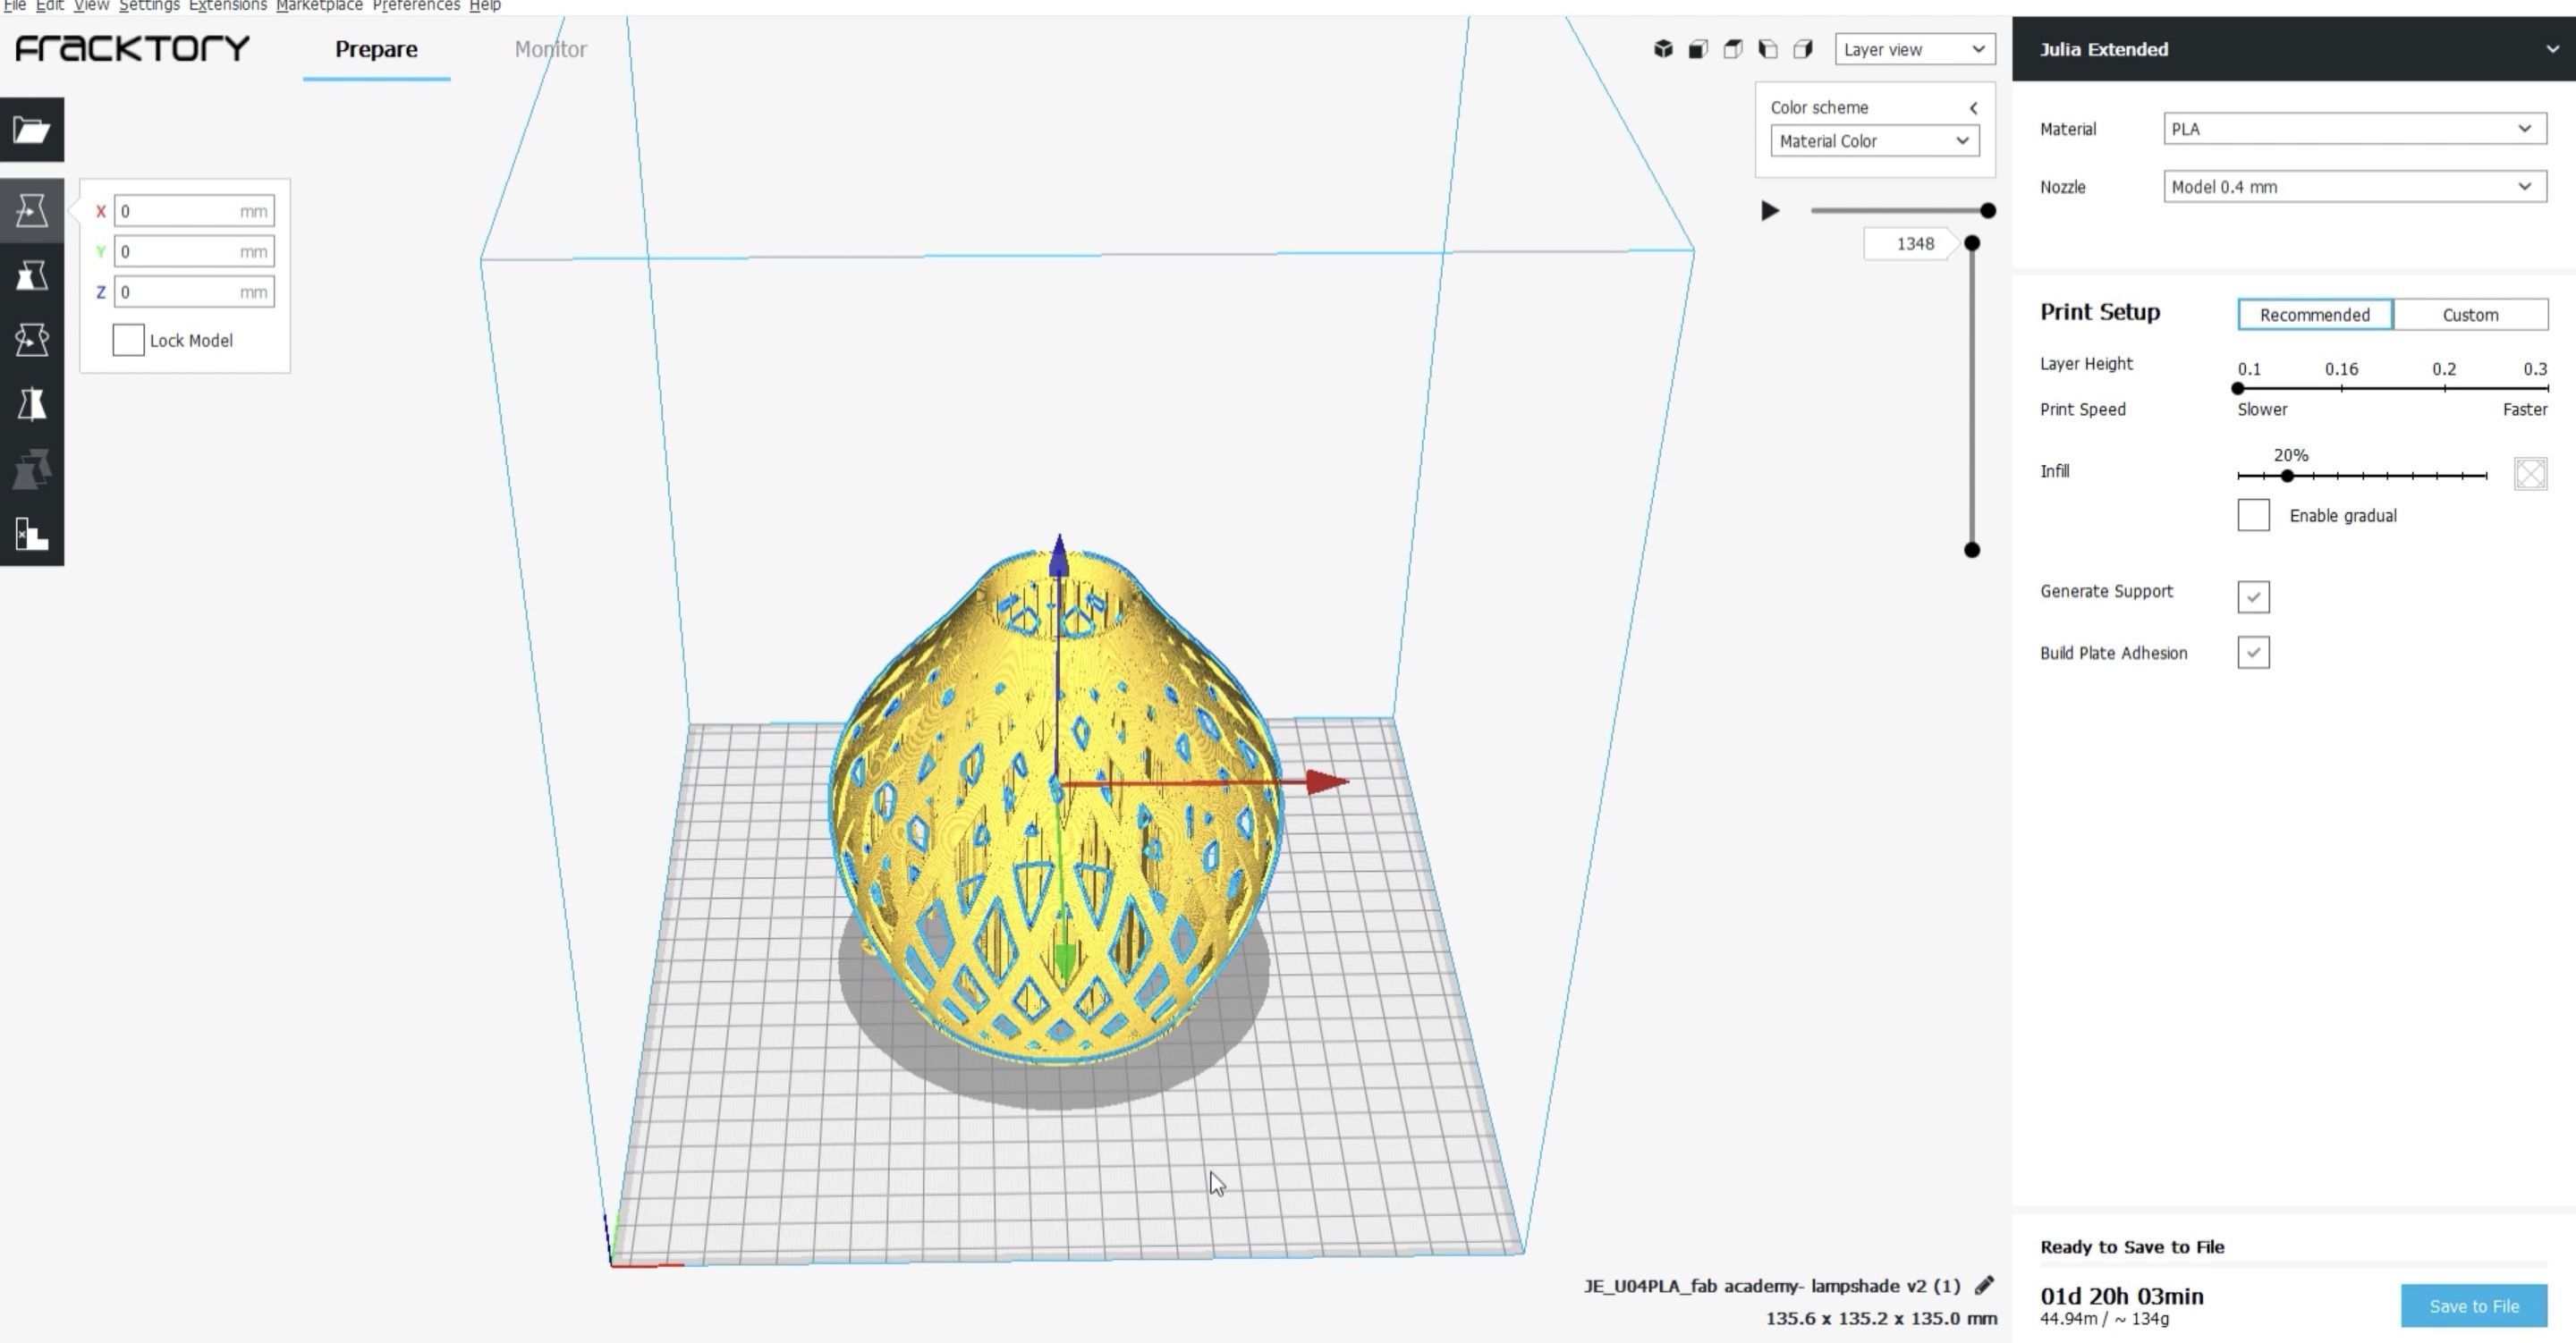
Task: Enable gradual infill checkbox
Action: (2253, 515)
